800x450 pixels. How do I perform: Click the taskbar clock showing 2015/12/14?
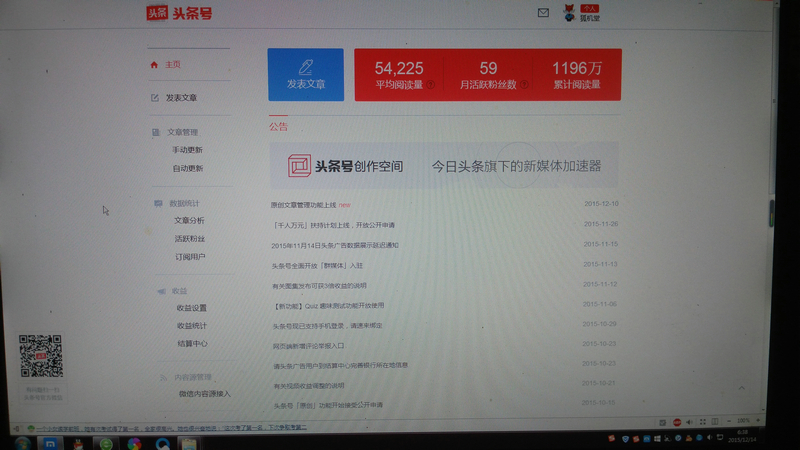click(742, 436)
